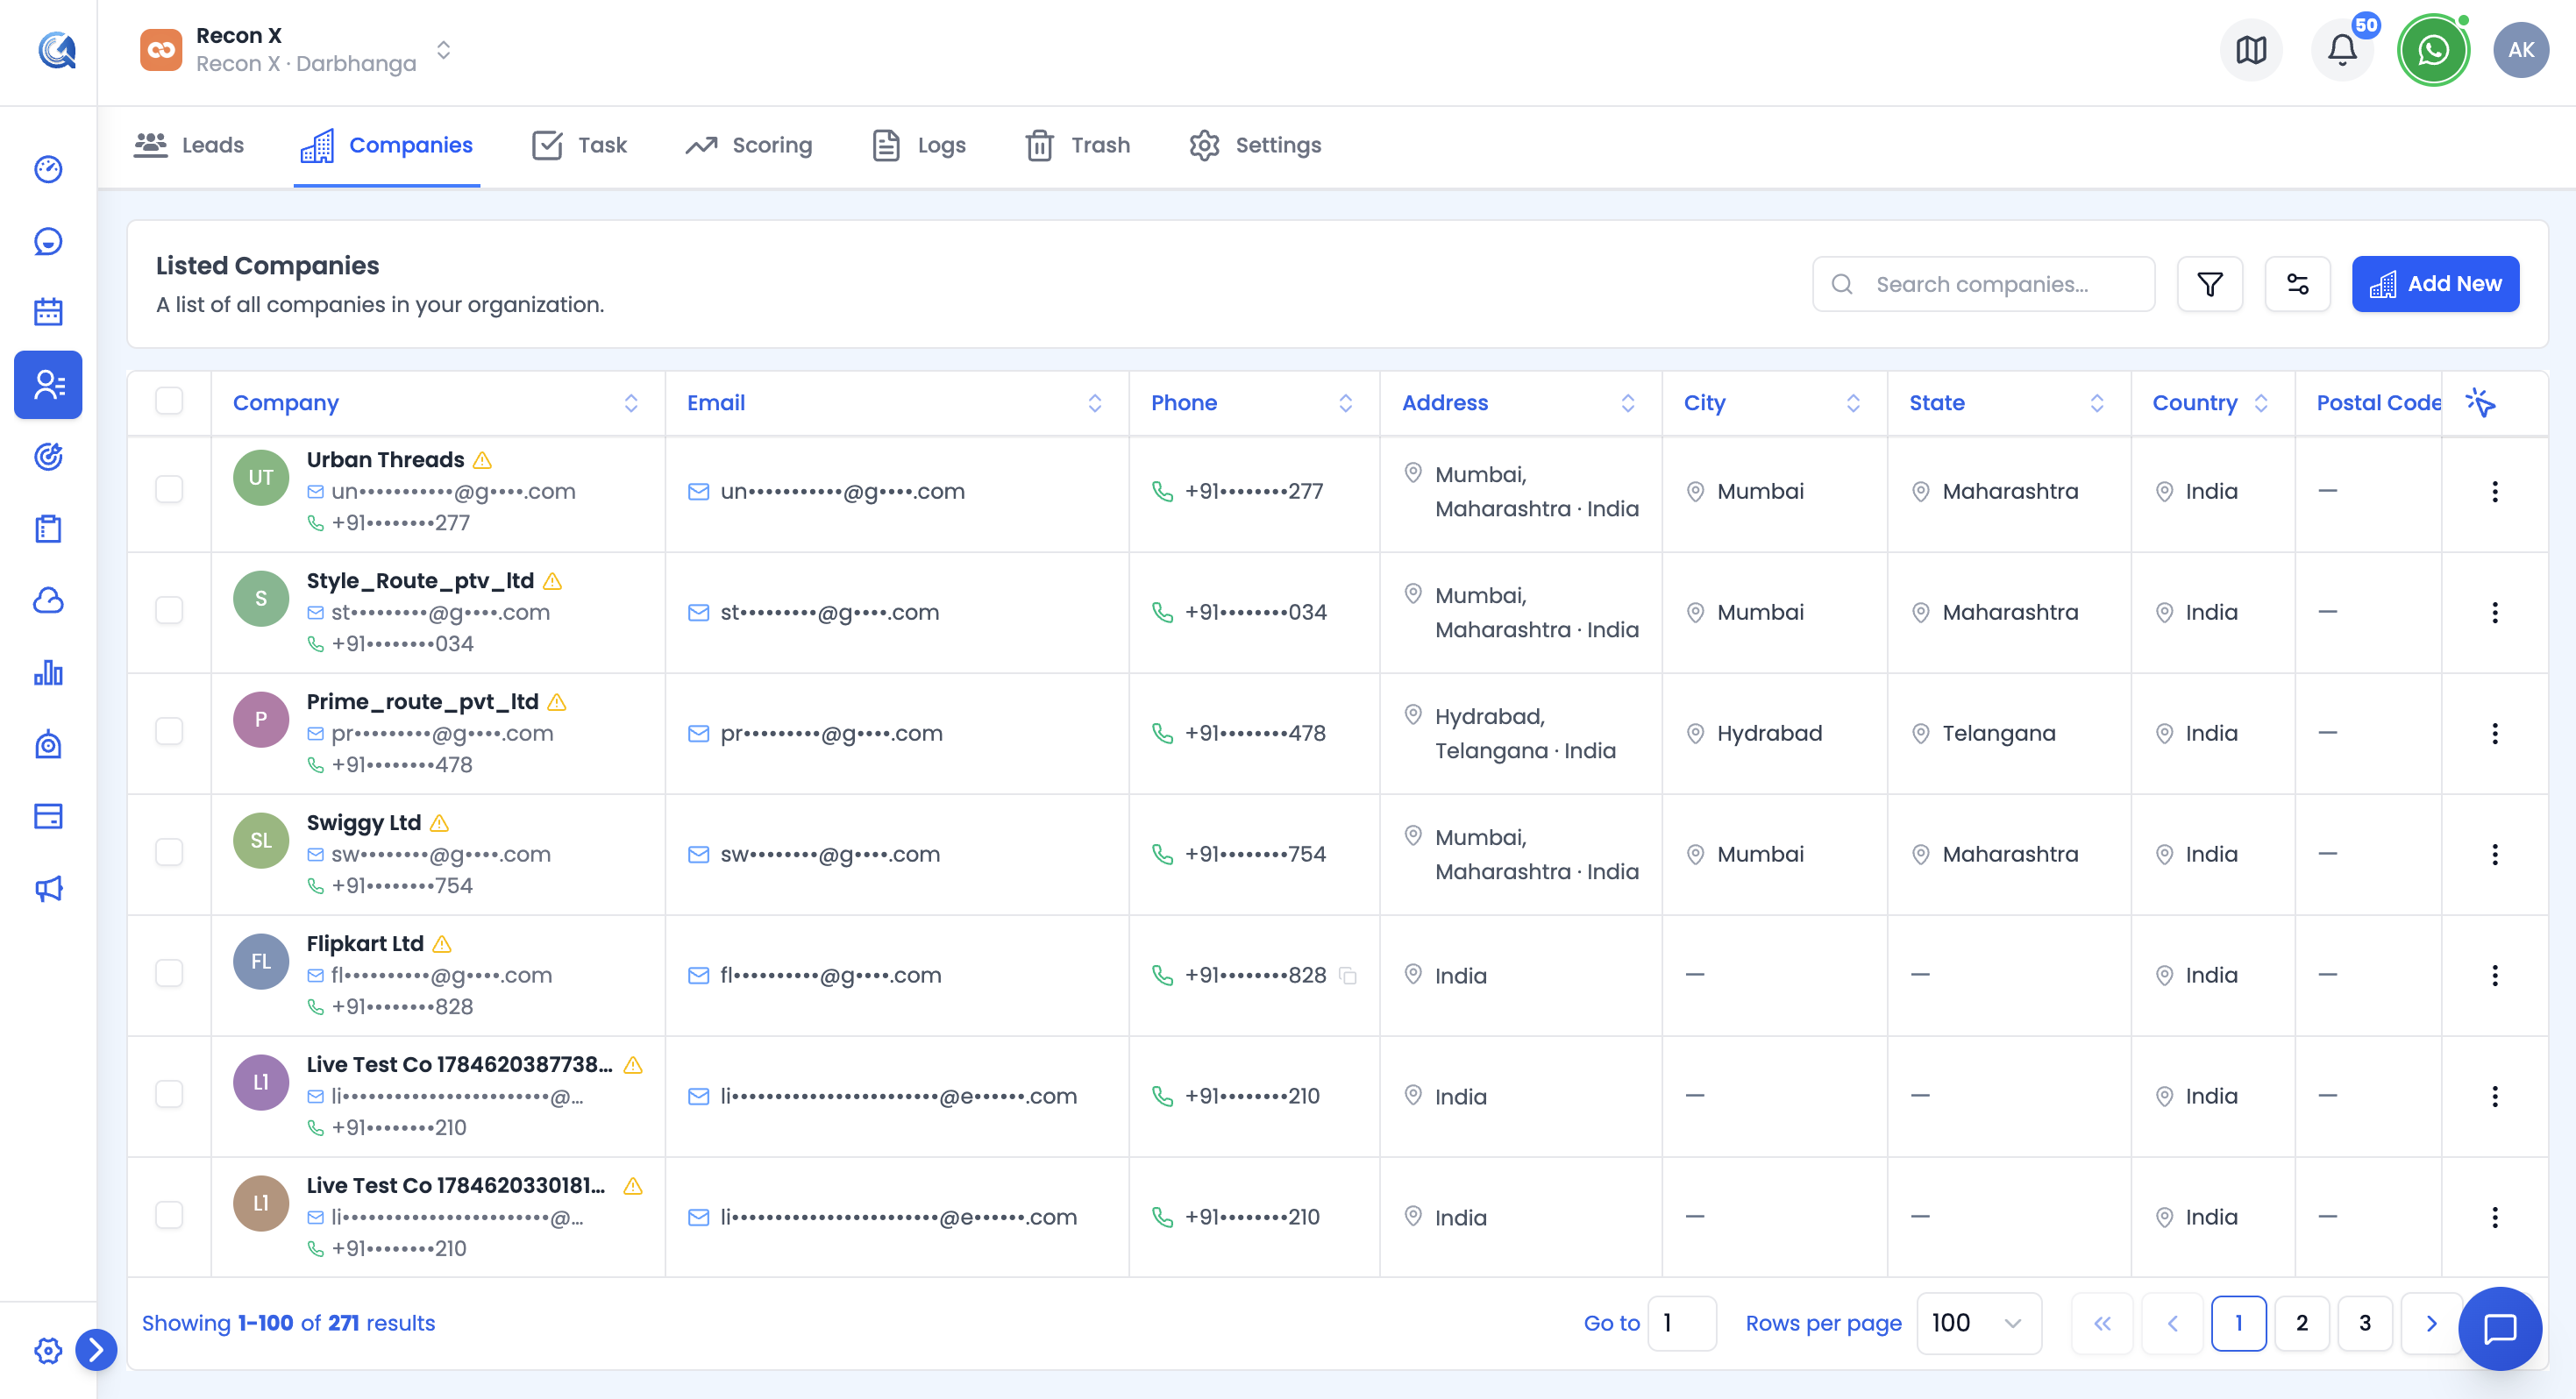Click the sparkle cursor icon in table header
Screen dimensions: 2576x1399
tap(2481, 402)
